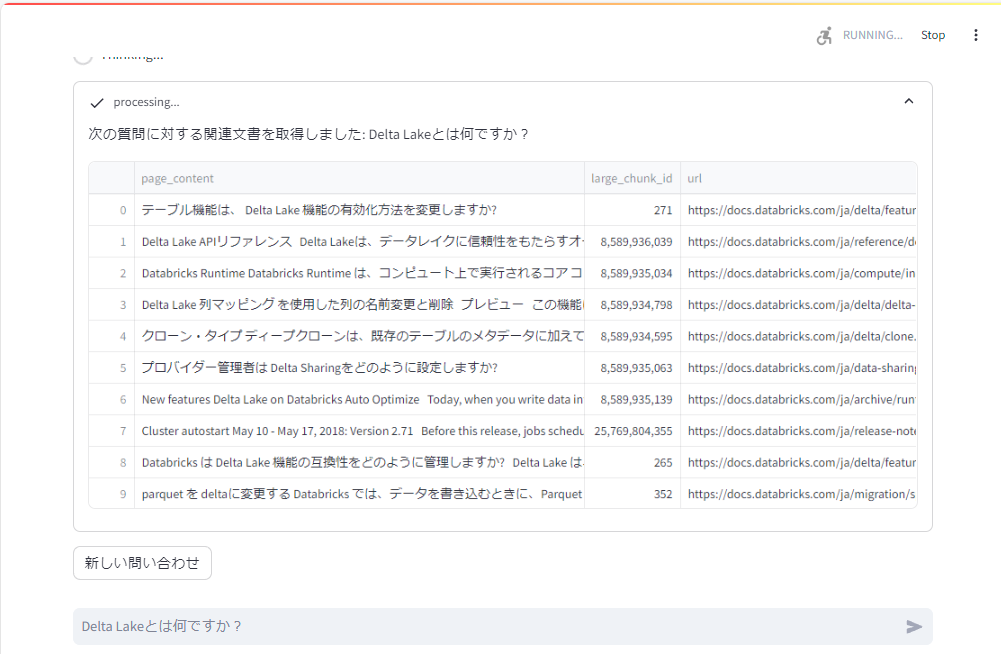Click chunk id 8,589,935,063 cell

coord(632,368)
